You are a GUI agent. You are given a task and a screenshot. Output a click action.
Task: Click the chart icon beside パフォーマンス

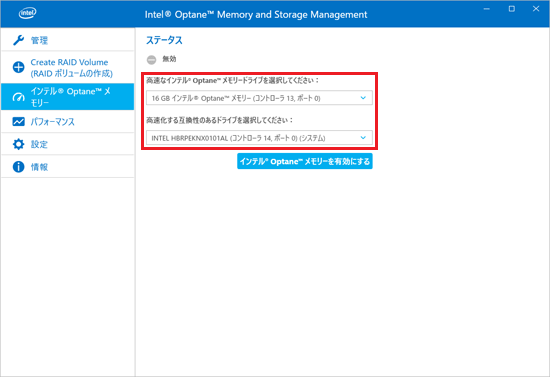(x=19, y=122)
